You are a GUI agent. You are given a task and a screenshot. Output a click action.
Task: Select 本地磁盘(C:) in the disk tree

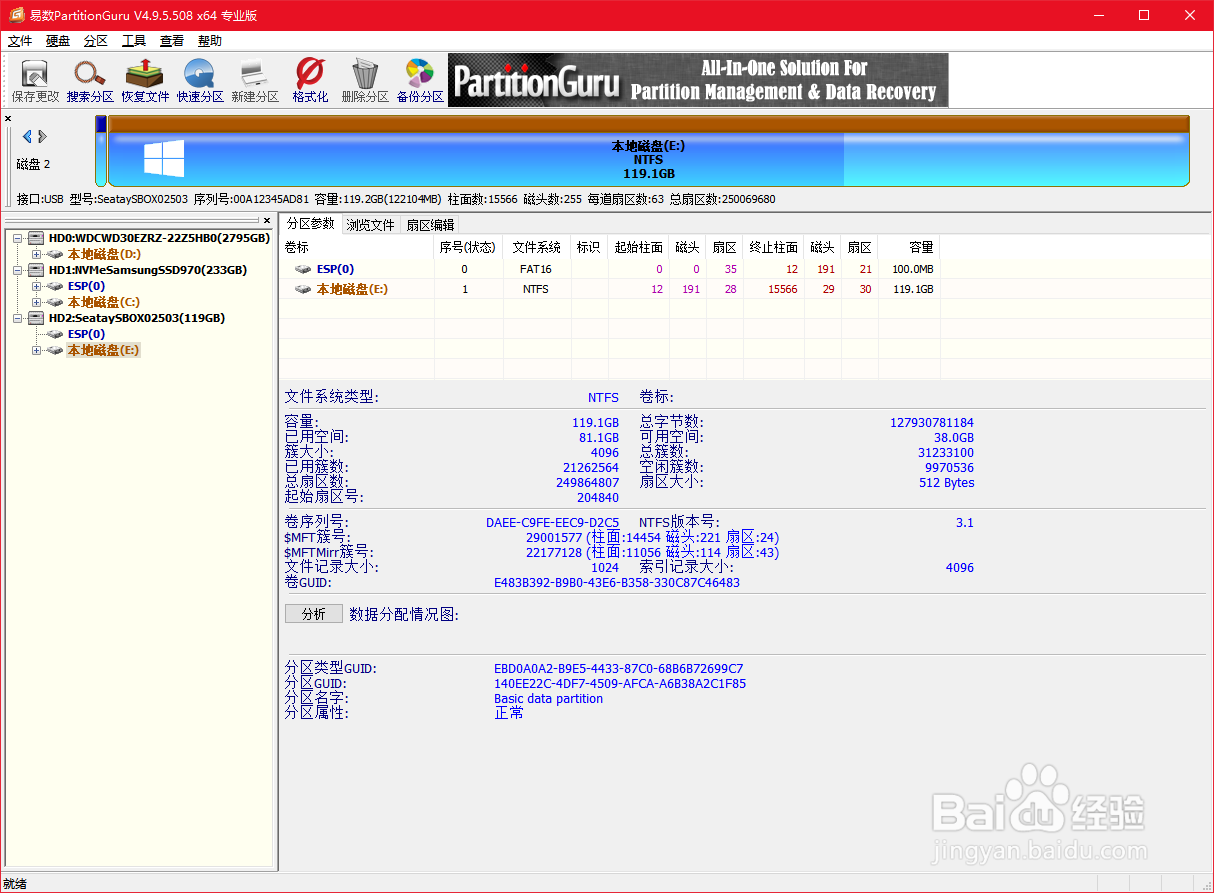pyautogui.click(x=104, y=302)
